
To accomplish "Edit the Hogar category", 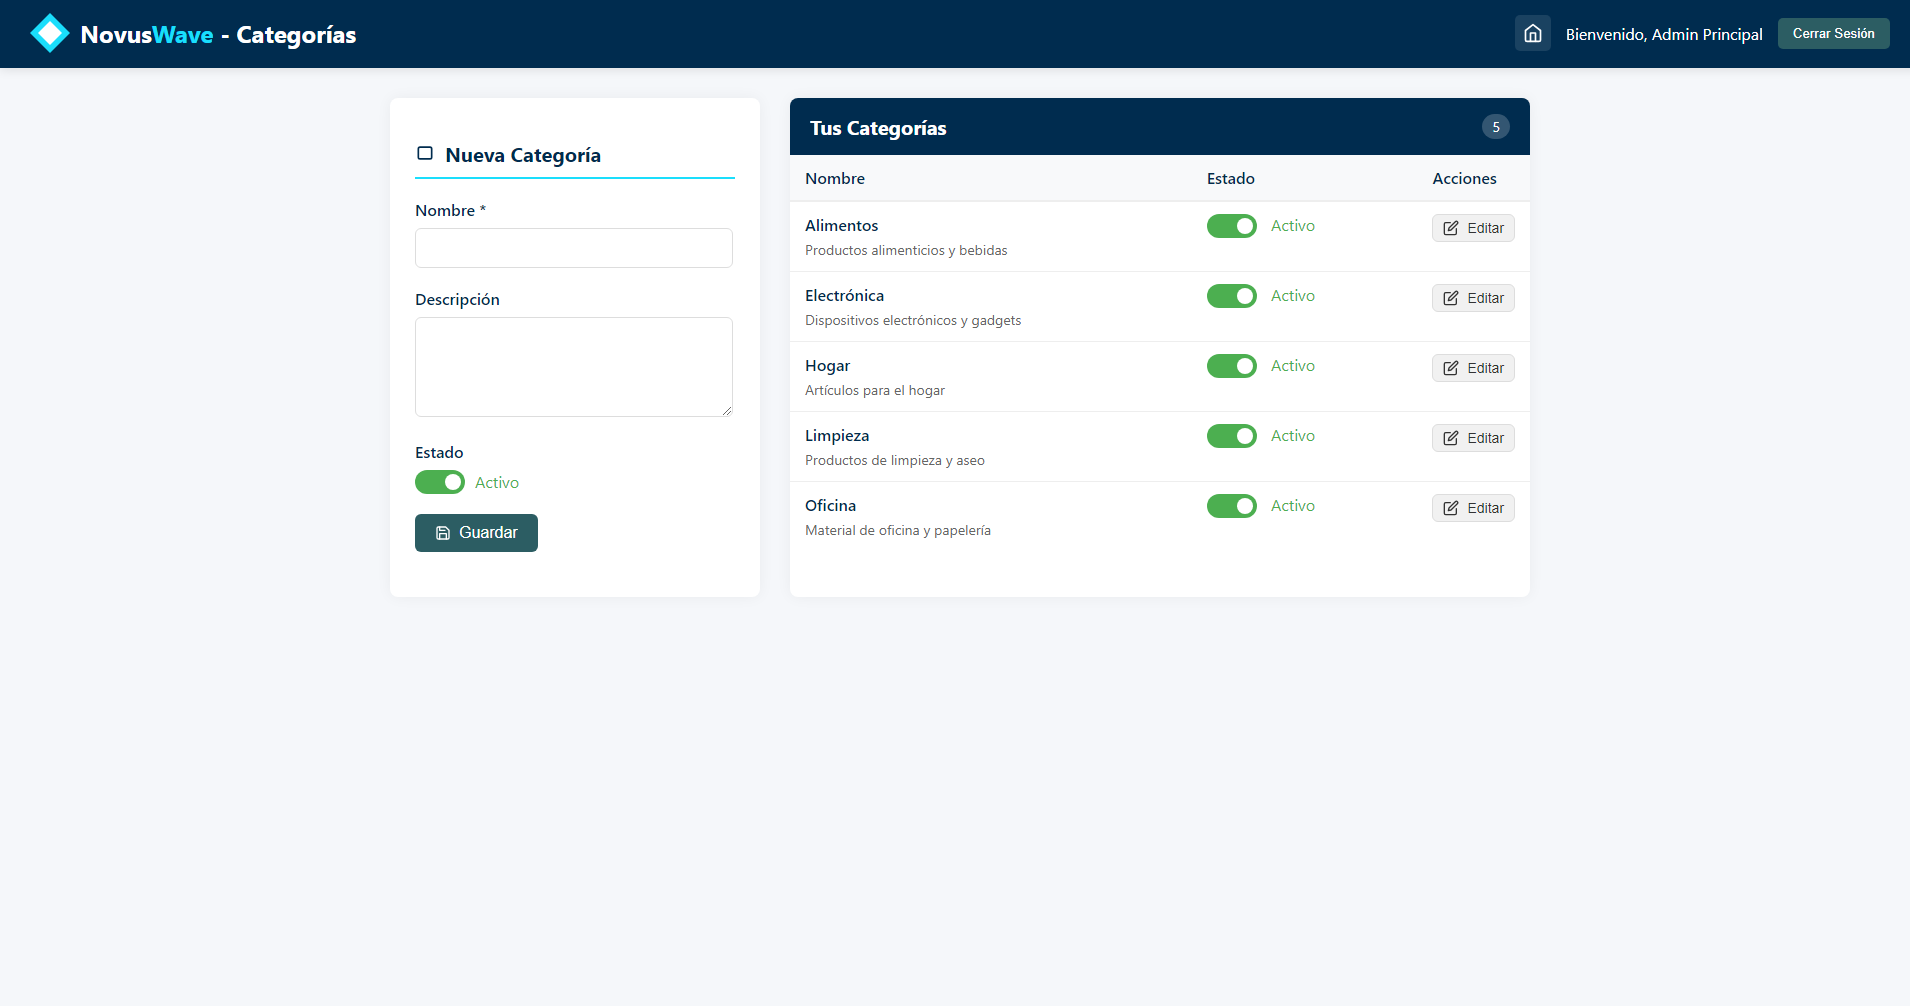I will coord(1472,368).
